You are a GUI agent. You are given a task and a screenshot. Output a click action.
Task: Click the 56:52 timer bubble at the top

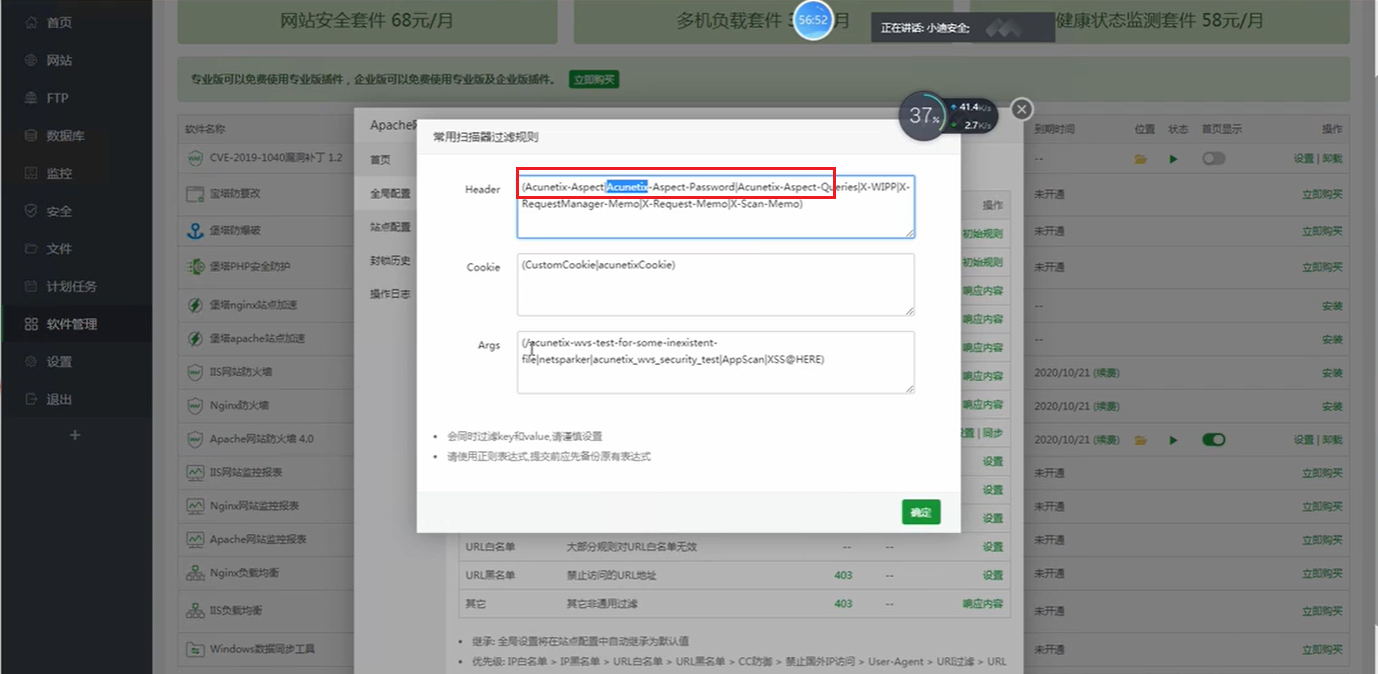813,20
